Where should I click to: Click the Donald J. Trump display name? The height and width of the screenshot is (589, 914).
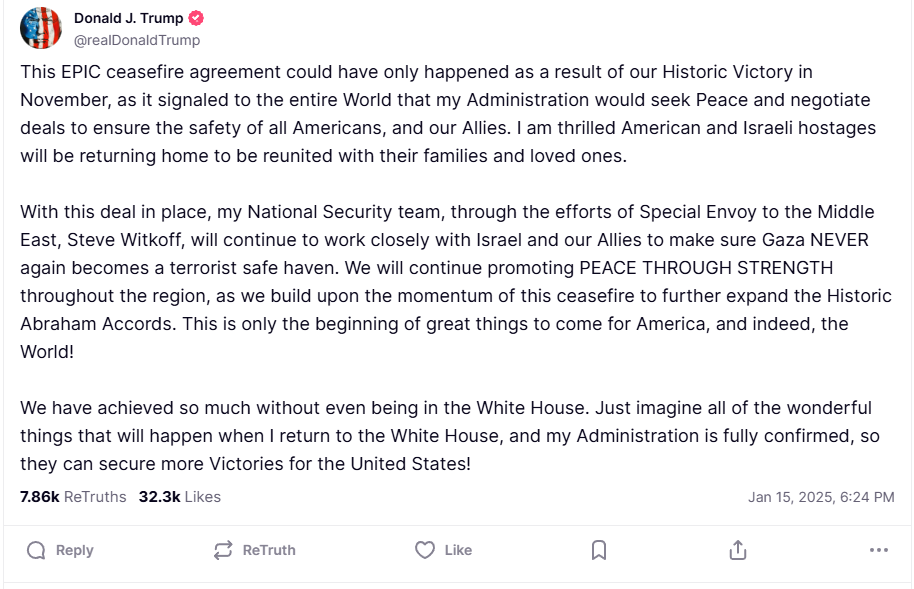129,19
